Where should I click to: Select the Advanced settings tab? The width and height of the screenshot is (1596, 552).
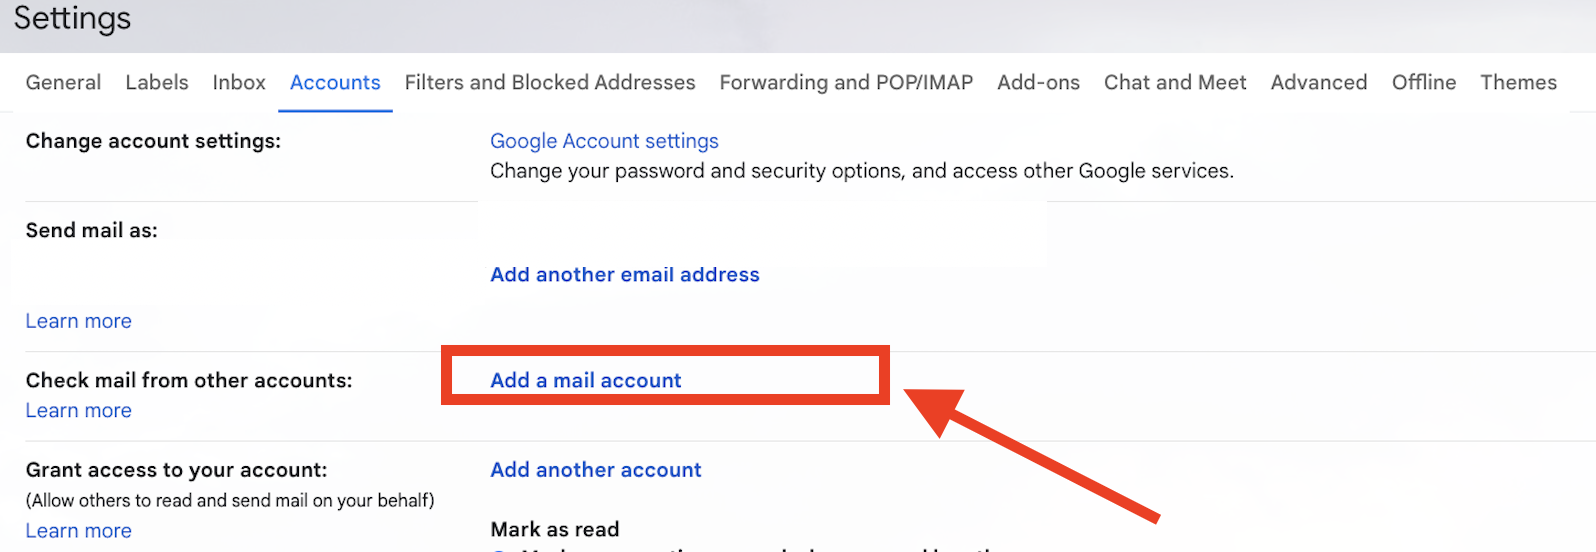tap(1319, 83)
